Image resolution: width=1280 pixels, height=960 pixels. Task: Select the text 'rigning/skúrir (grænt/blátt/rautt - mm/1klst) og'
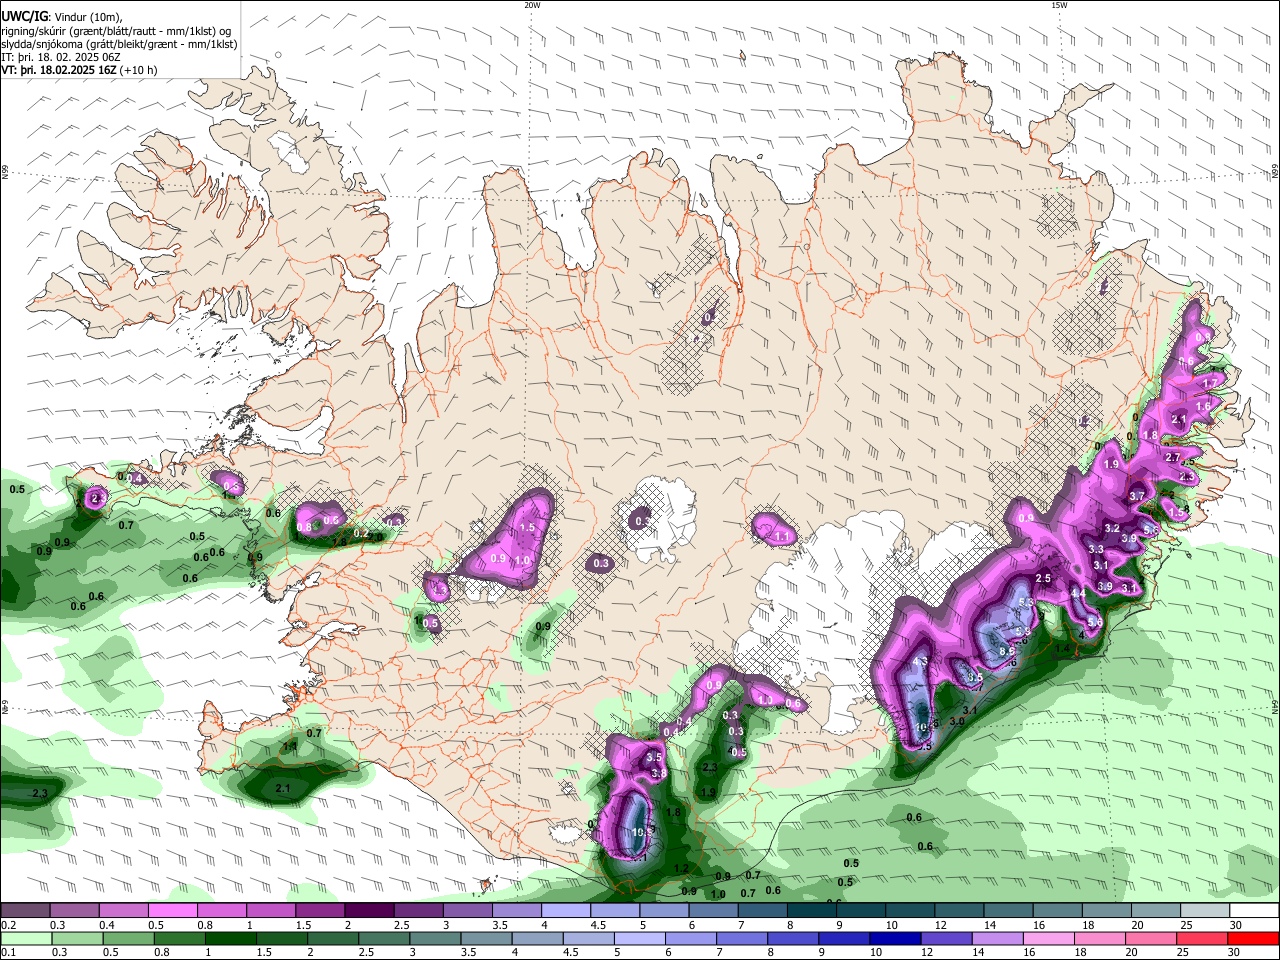tap(116, 30)
